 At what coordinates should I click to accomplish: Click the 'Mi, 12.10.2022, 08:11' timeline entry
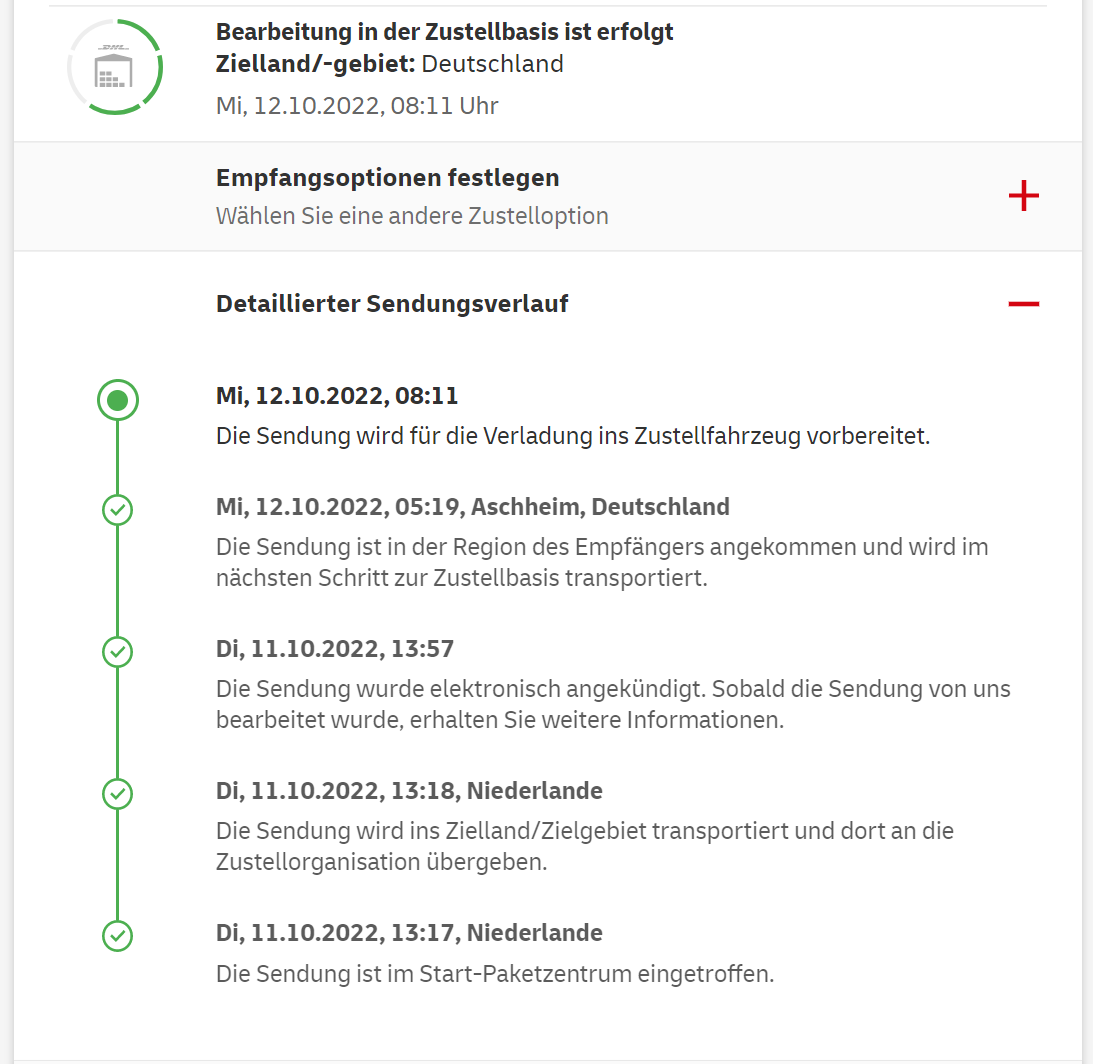point(337,396)
